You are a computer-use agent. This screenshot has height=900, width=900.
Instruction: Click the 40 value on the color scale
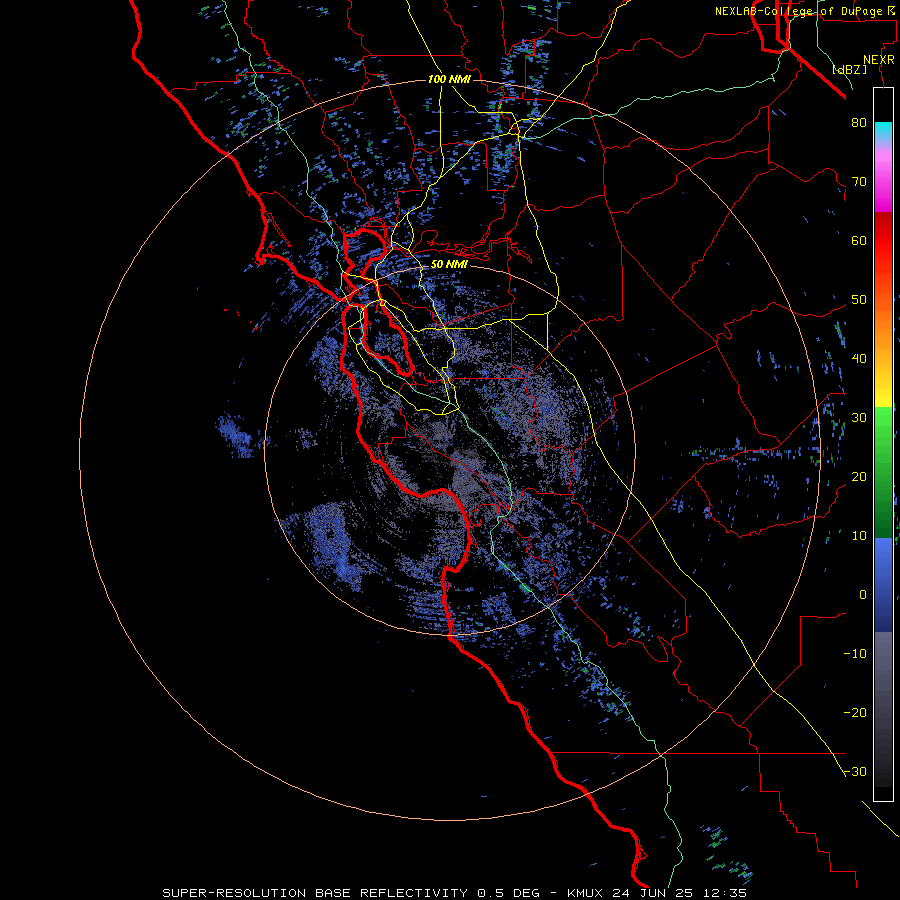[859, 359]
